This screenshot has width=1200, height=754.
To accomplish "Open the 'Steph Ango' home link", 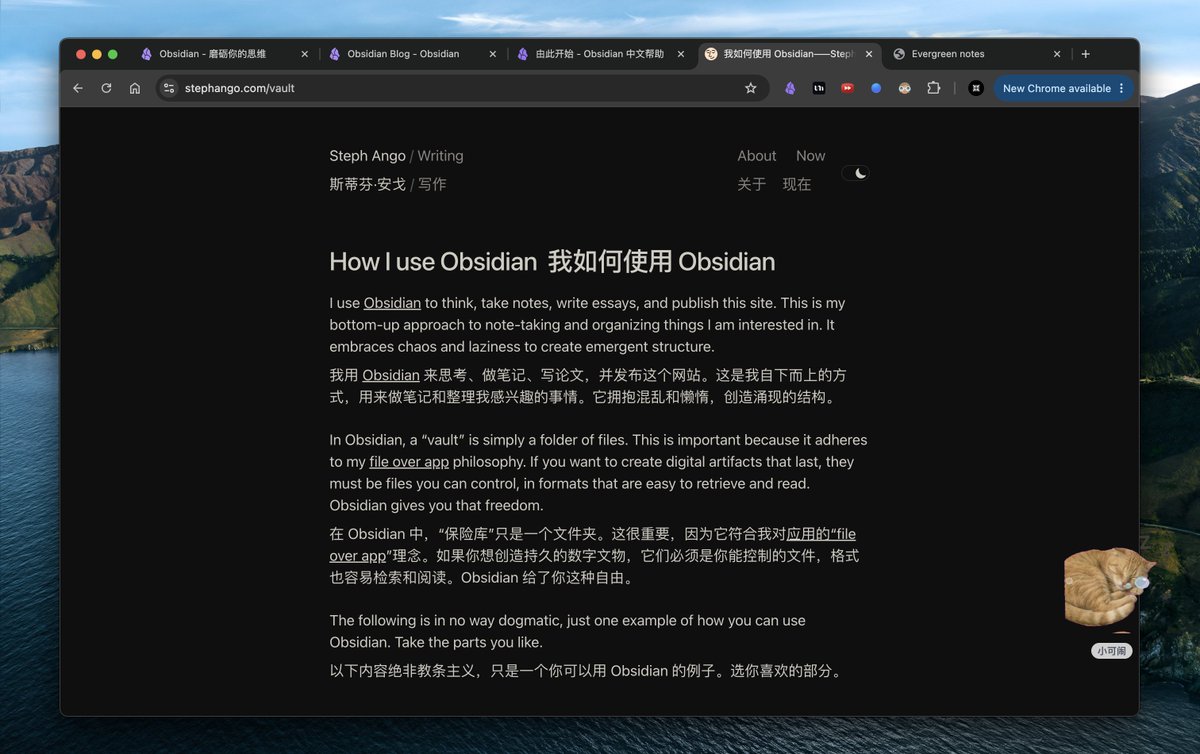I will click(x=367, y=156).
